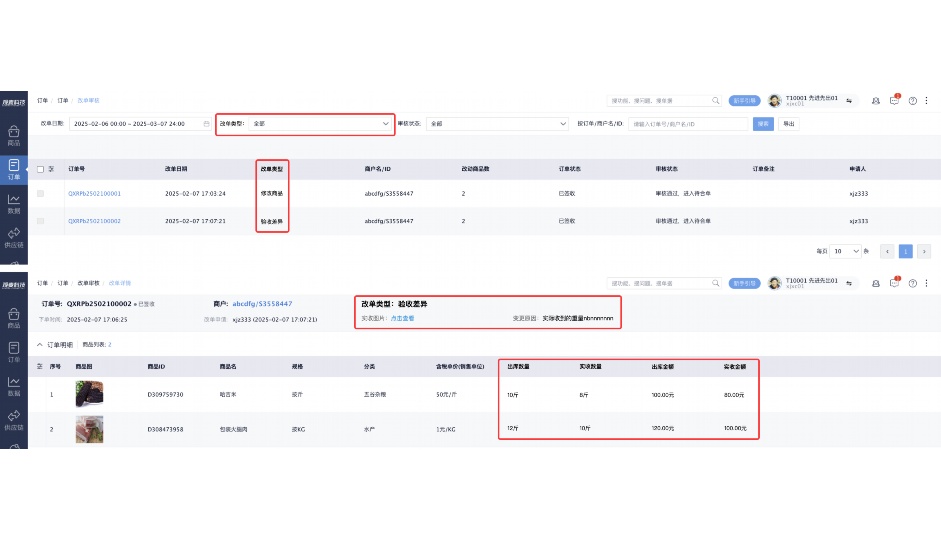Open the 审核状态 dropdown filter

[x=497, y=124]
